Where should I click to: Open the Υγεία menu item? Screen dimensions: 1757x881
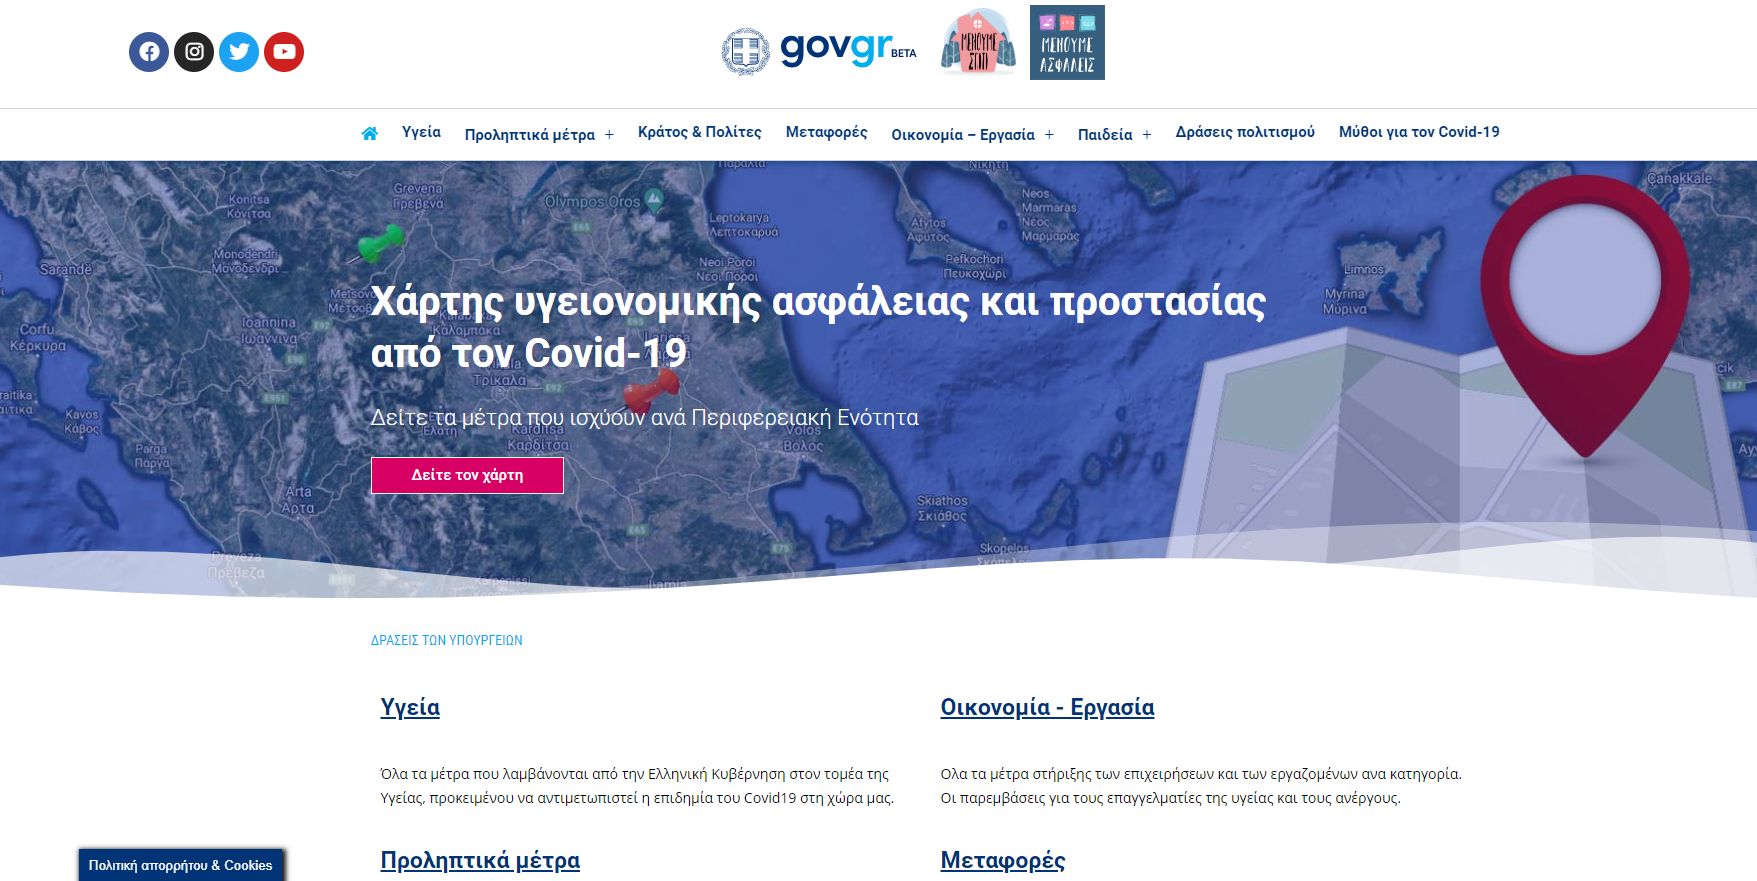[421, 132]
